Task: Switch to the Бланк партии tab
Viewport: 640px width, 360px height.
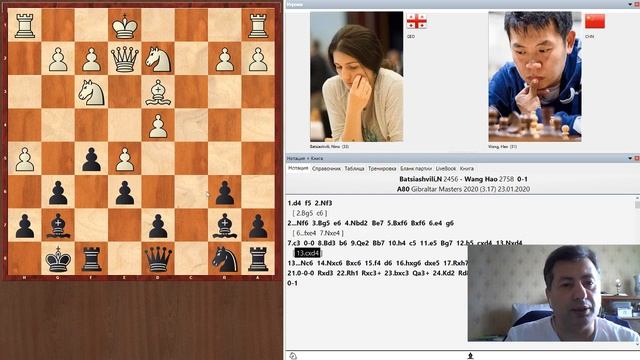Action: pyautogui.click(x=416, y=168)
